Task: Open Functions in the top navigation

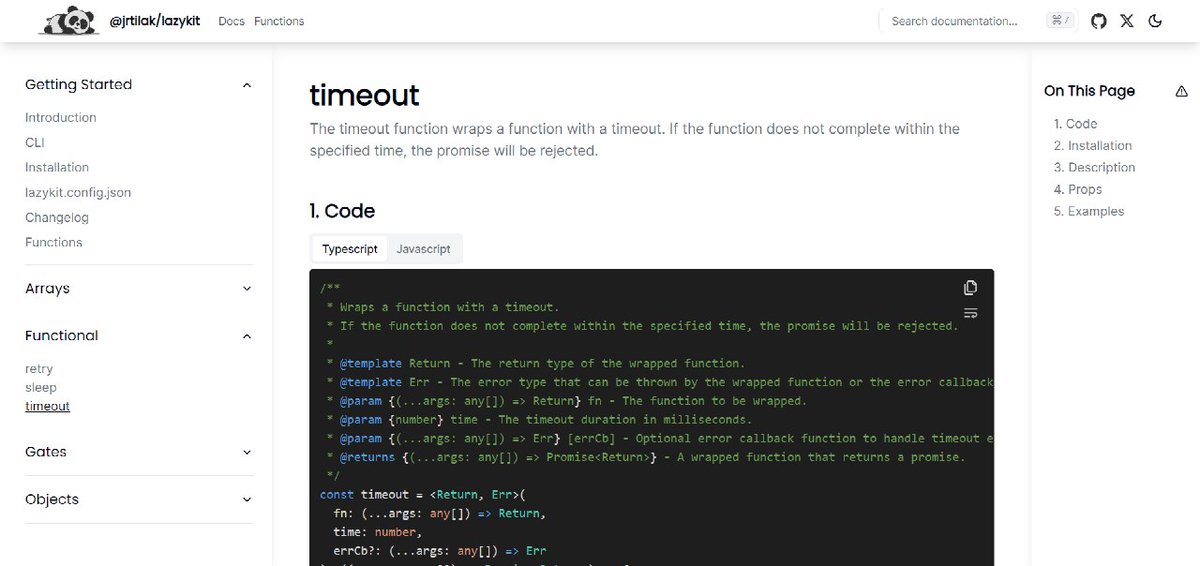Action: [x=279, y=21]
